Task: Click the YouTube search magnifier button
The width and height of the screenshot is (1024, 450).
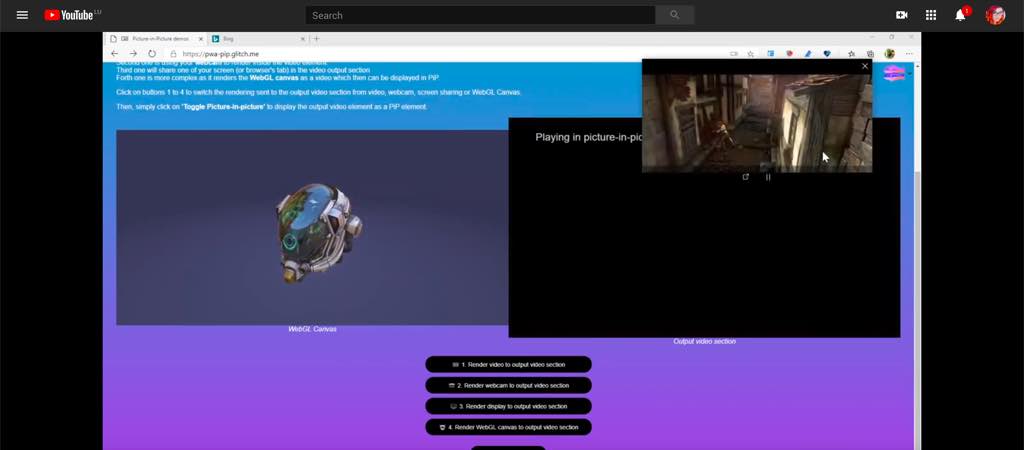Action: point(674,15)
